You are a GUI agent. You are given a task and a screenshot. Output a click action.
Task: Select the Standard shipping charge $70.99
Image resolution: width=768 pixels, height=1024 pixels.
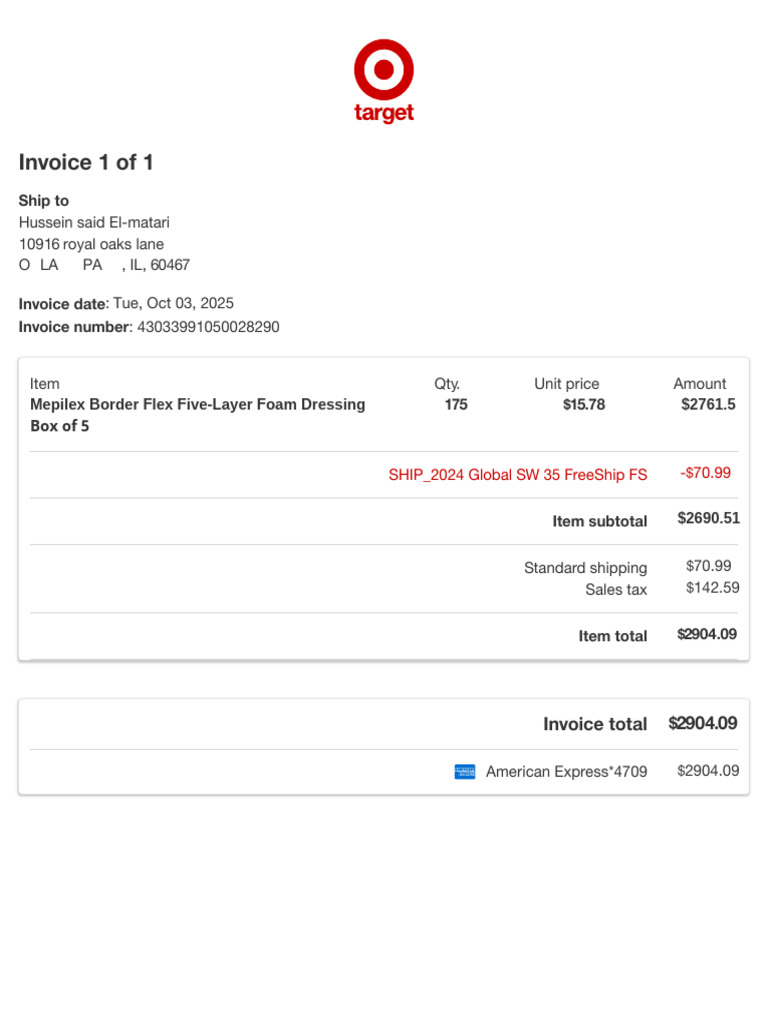[x=709, y=566]
